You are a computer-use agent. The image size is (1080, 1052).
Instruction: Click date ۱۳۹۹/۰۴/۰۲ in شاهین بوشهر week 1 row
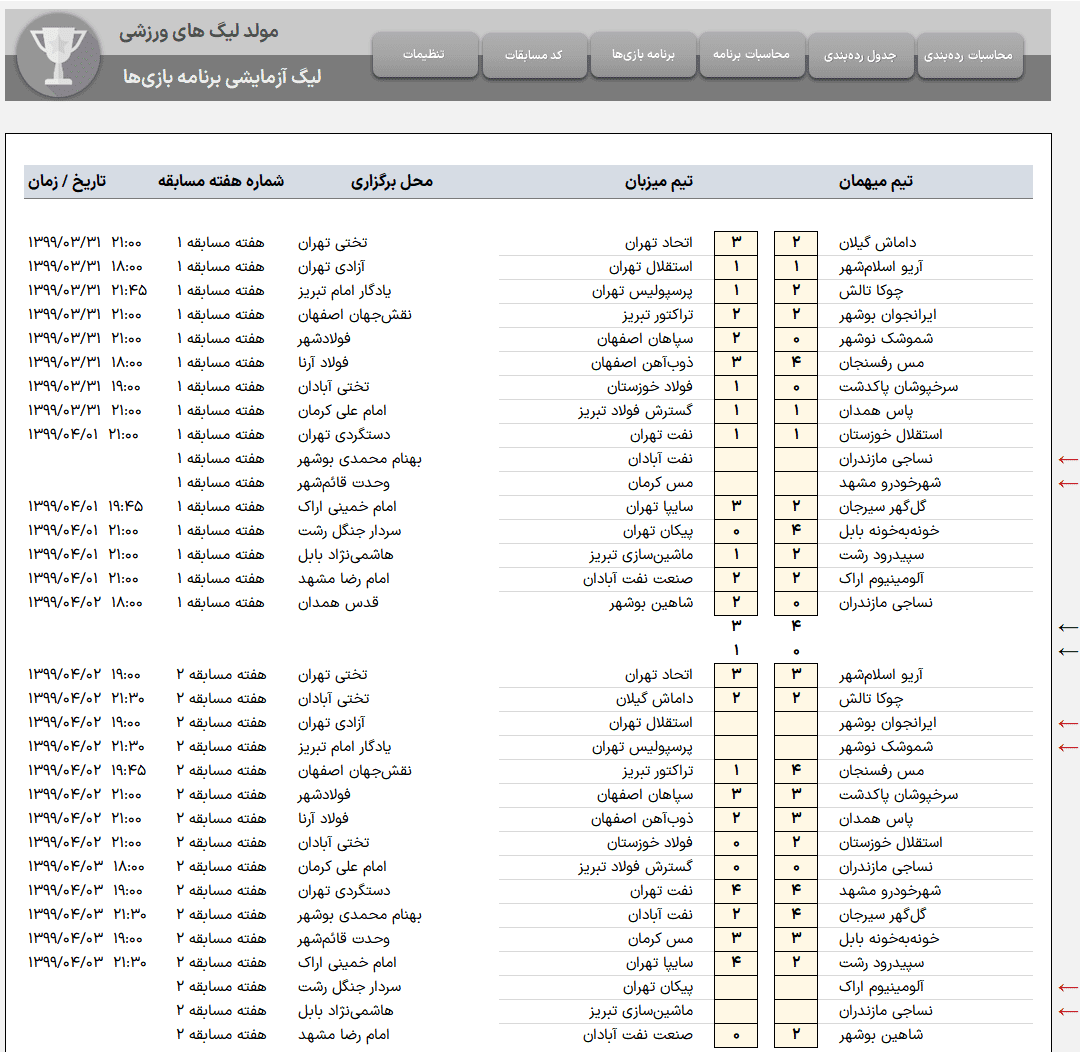click(64, 603)
